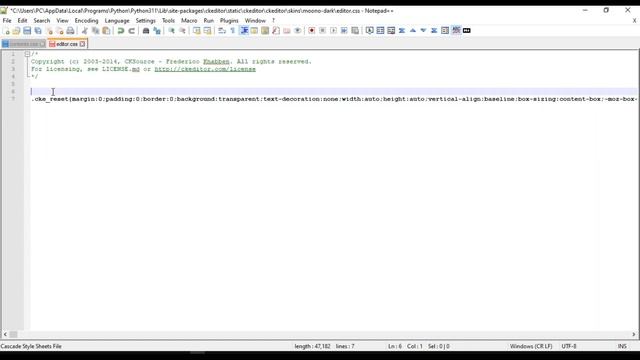Click the .cke_reset code text on line 7
This screenshot has height=360, width=640.
point(49,99)
